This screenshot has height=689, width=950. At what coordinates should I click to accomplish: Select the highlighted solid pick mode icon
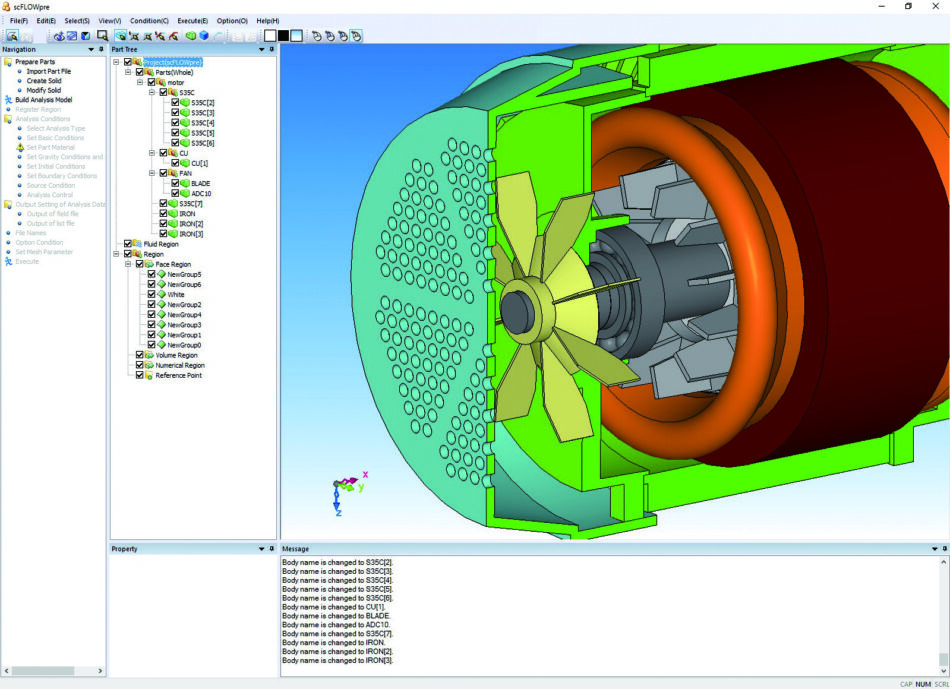point(121,36)
